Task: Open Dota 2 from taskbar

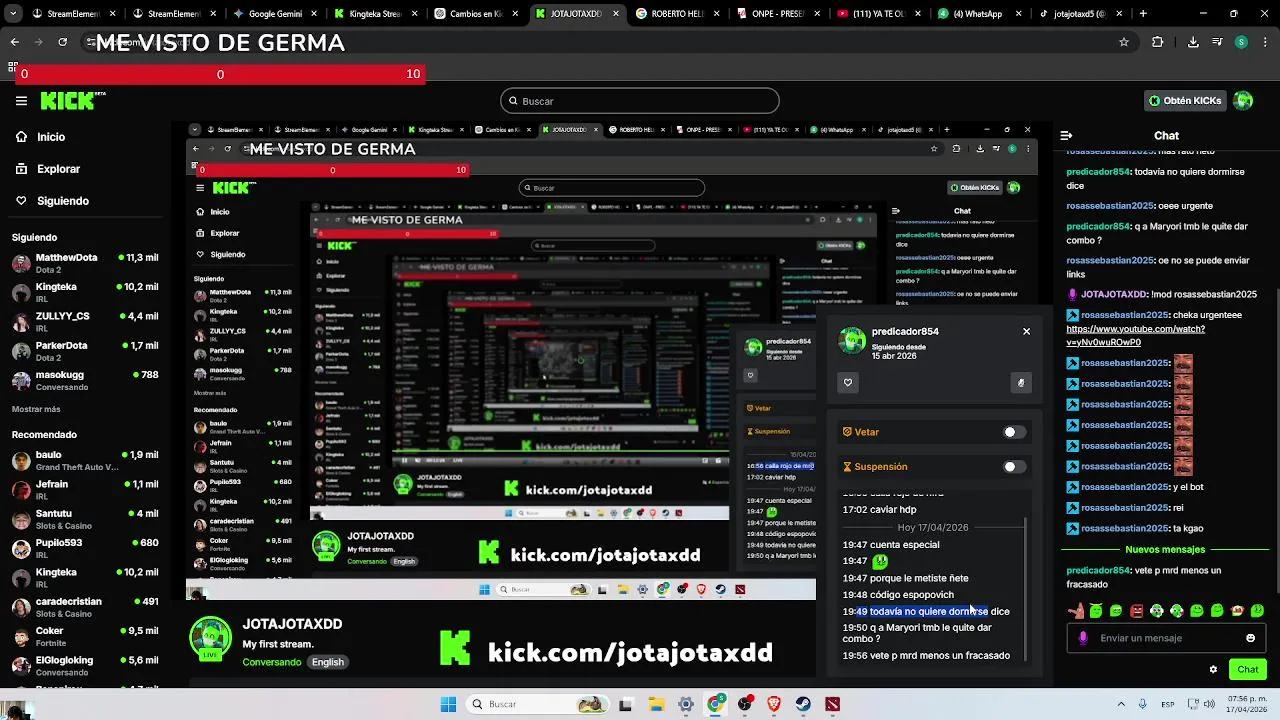Action: [x=833, y=704]
